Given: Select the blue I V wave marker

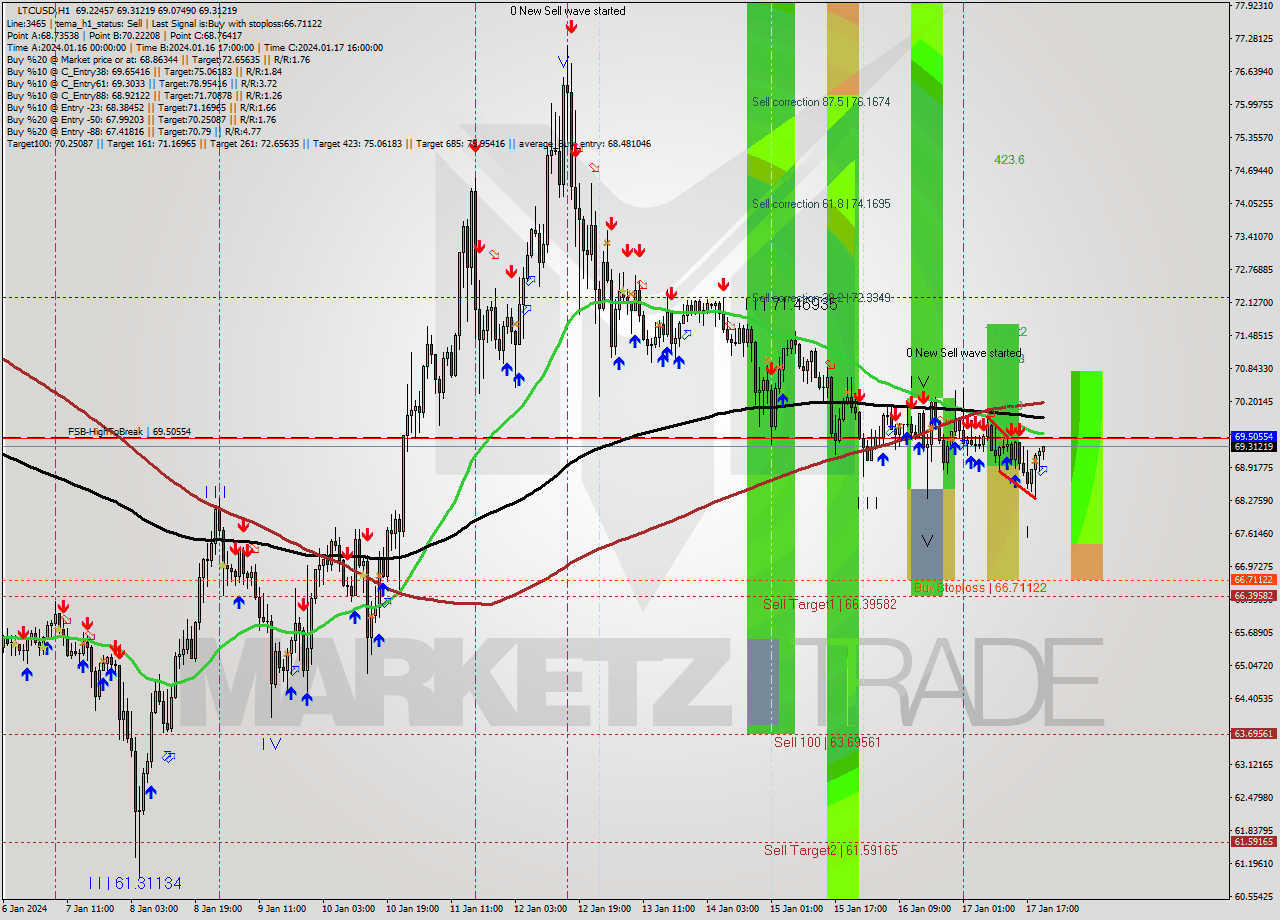Looking at the screenshot, I should (x=271, y=744).
